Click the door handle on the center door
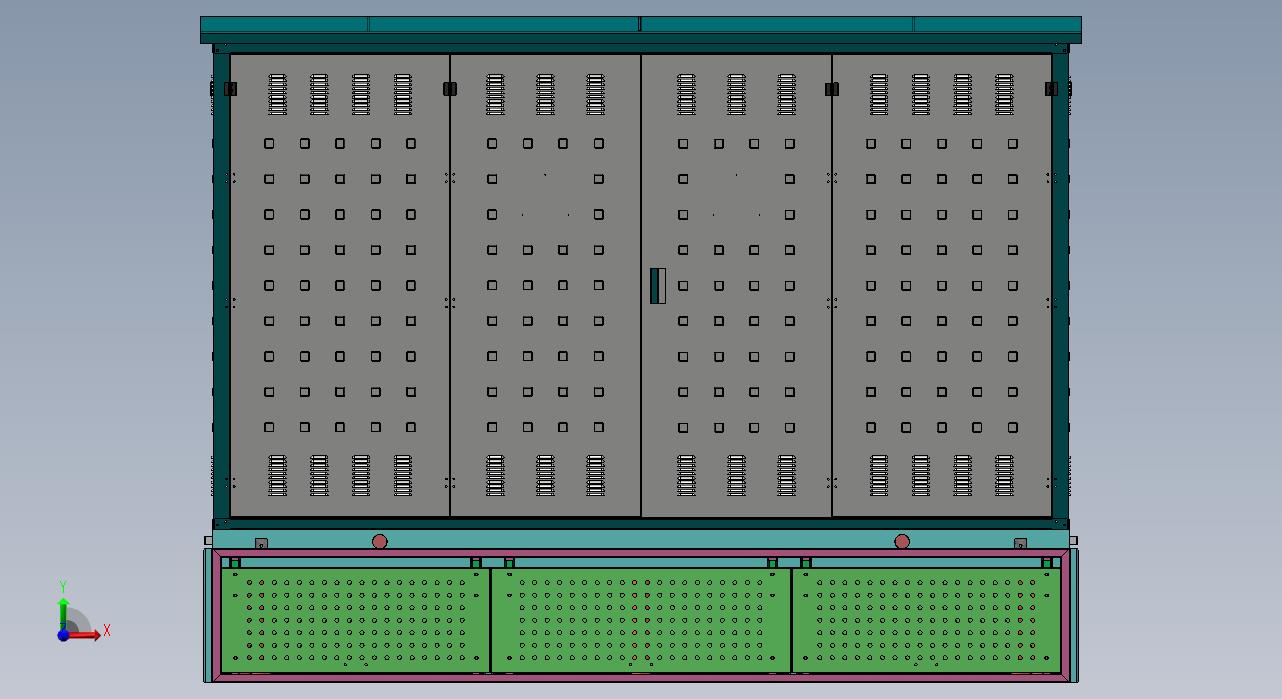The width and height of the screenshot is (1282, 699). pos(657,285)
